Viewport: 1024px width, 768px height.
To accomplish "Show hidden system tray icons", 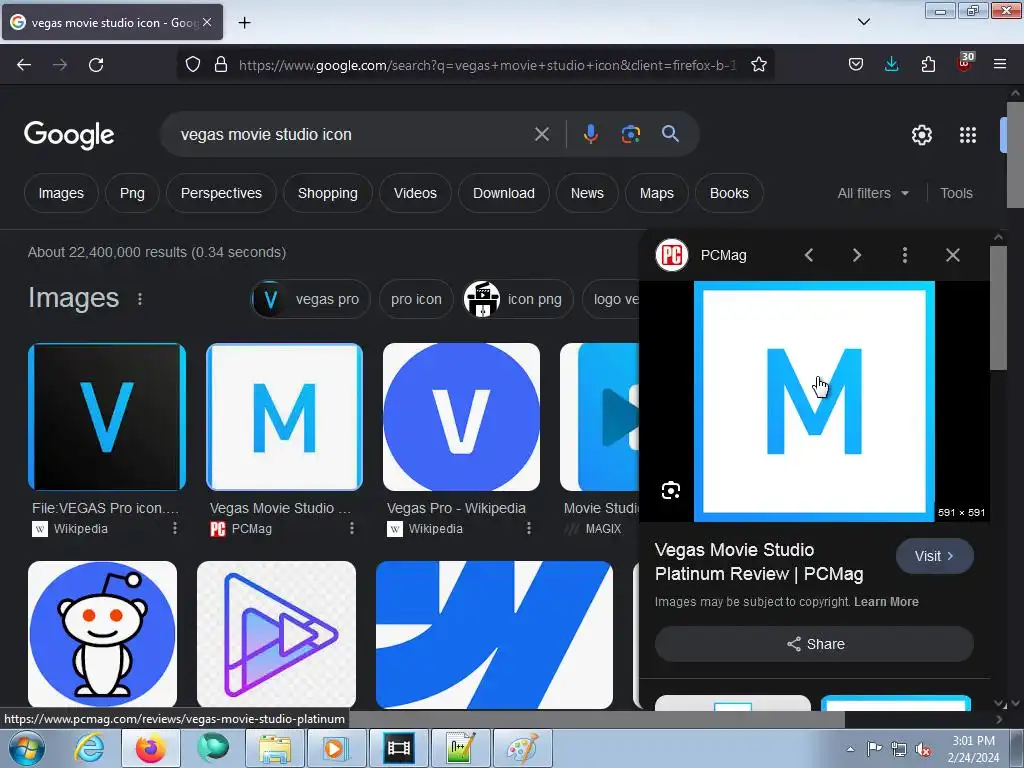I will point(850,749).
